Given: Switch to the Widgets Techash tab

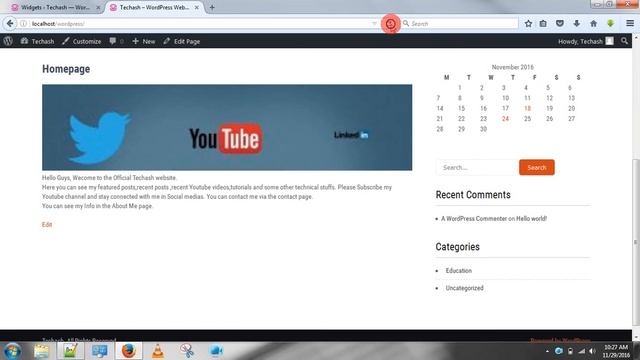Looking at the screenshot, I should [x=56, y=7].
